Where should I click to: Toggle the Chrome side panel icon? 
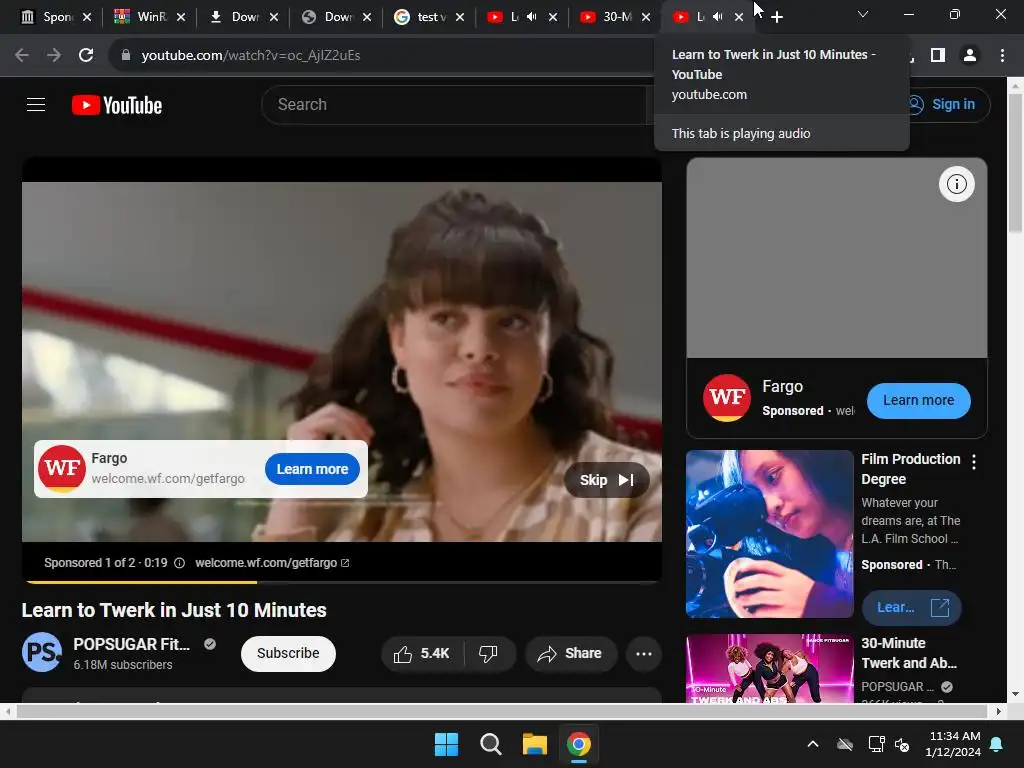click(938, 56)
